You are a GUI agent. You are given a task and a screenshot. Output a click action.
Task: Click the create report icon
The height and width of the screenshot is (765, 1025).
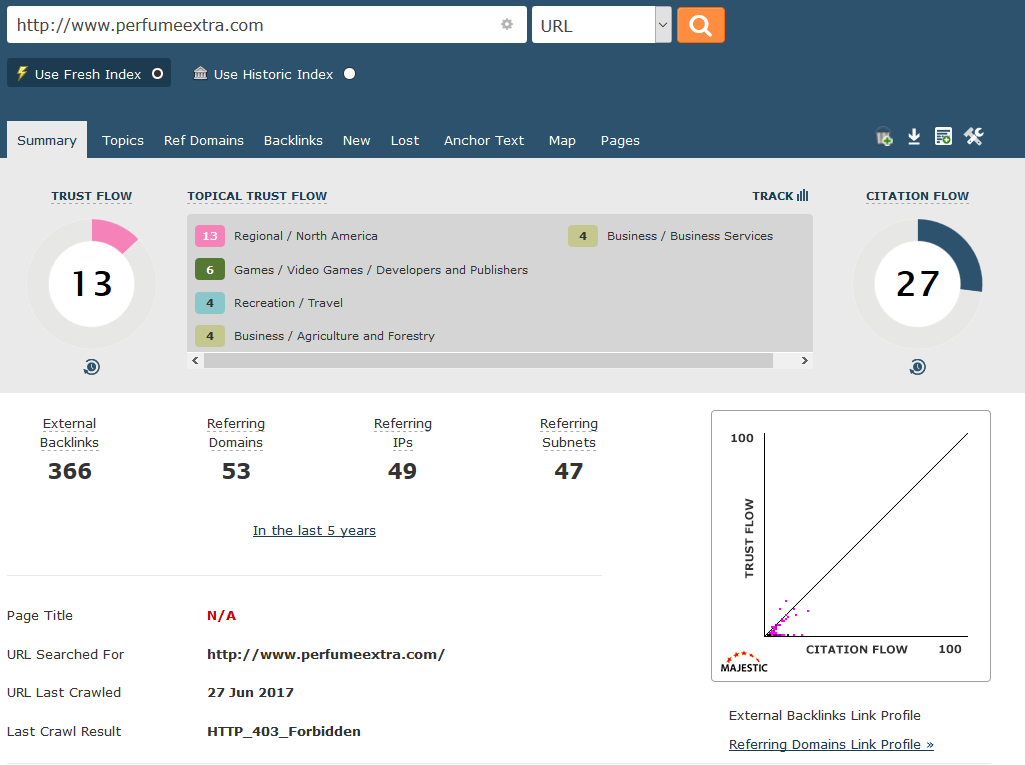pyautogui.click(x=943, y=137)
